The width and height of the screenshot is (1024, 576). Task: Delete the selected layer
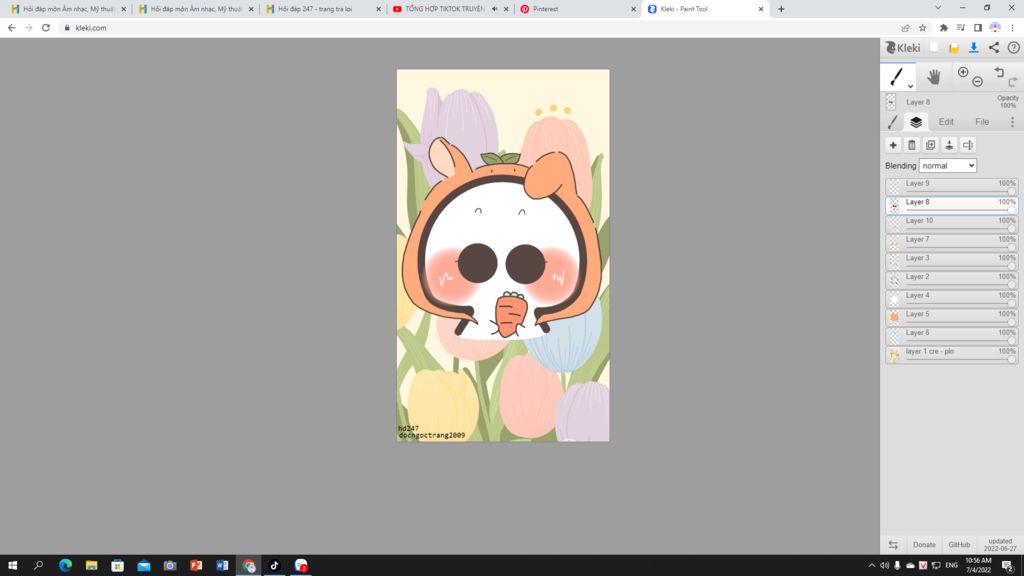(912, 145)
